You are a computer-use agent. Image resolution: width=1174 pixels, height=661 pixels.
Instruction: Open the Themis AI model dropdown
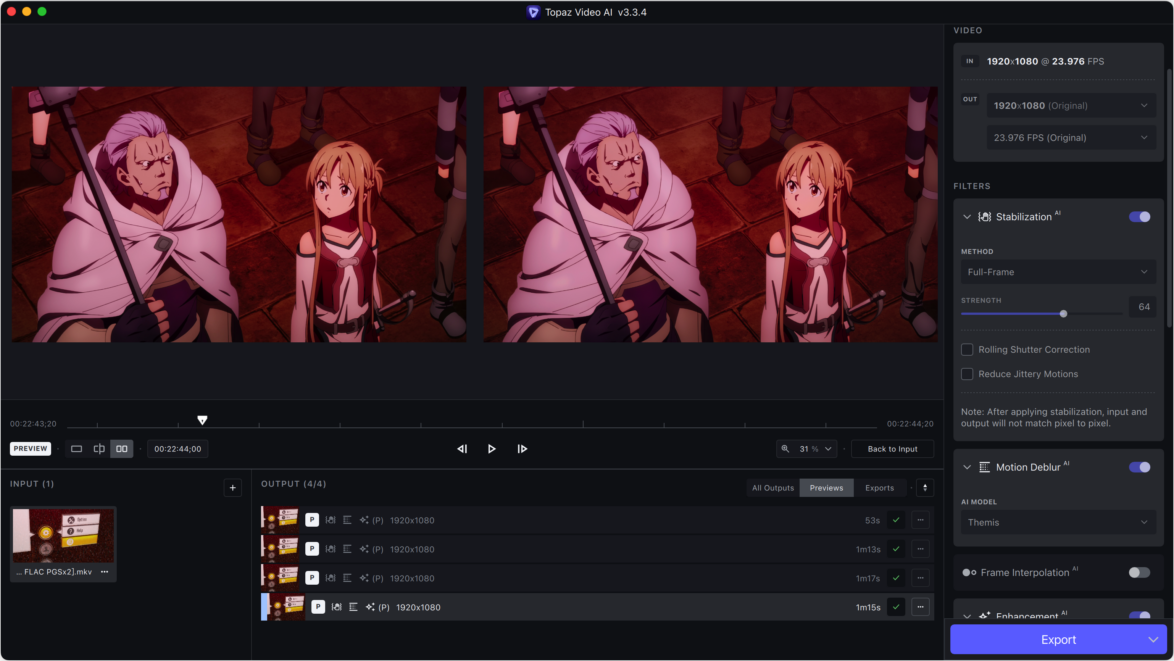pyautogui.click(x=1057, y=522)
